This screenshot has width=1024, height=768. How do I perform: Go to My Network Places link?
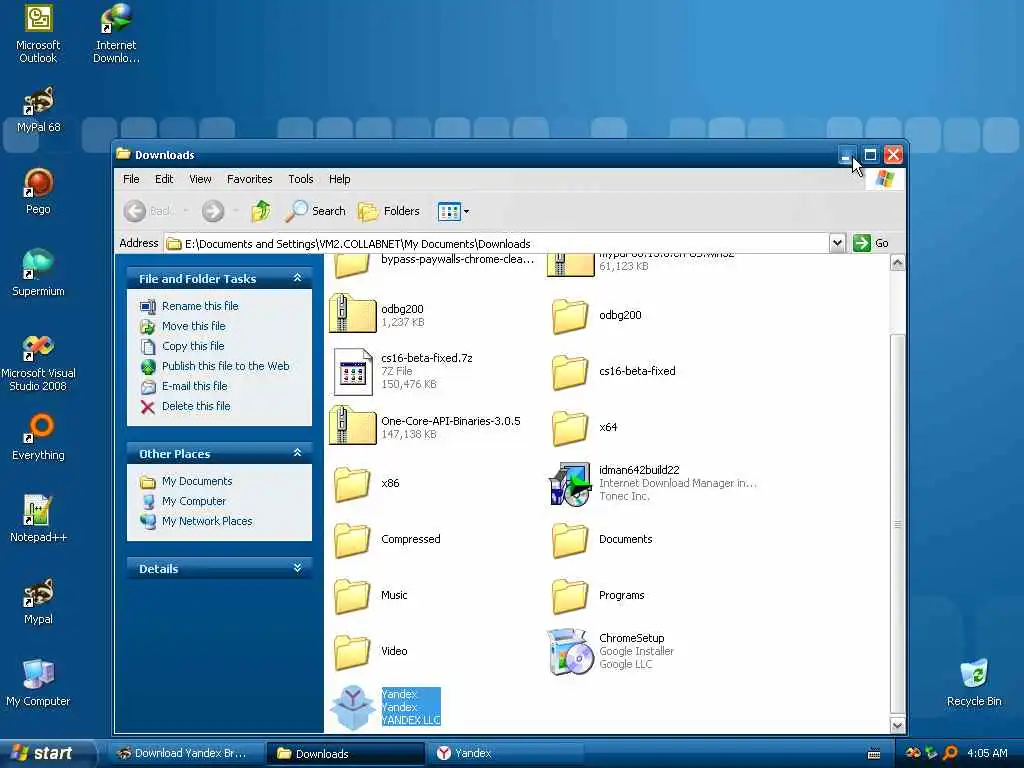coord(206,521)
